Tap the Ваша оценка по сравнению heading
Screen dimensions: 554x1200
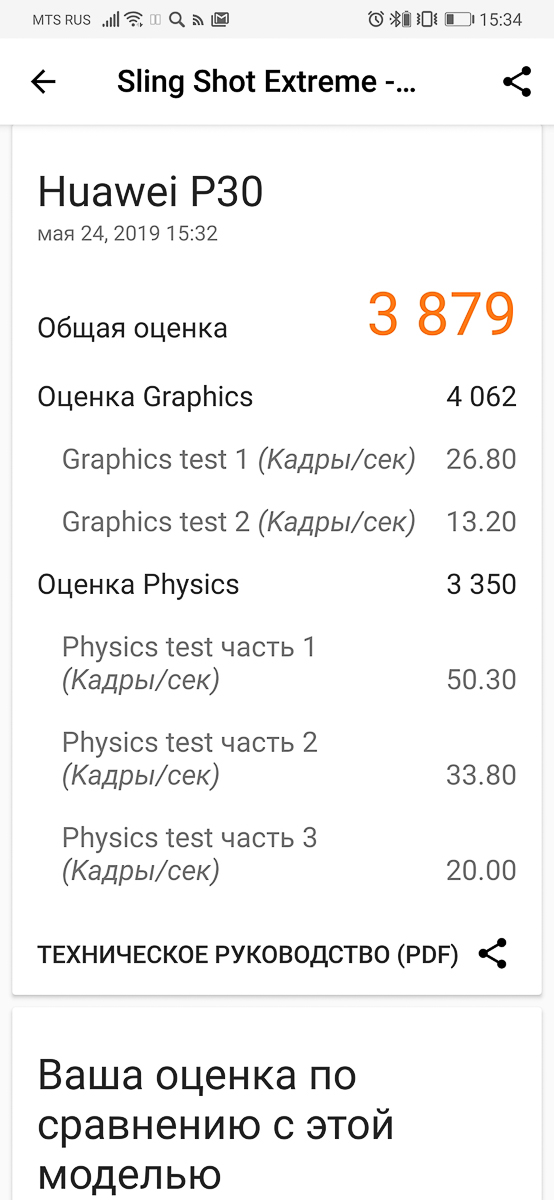(x=216, y=1124)
